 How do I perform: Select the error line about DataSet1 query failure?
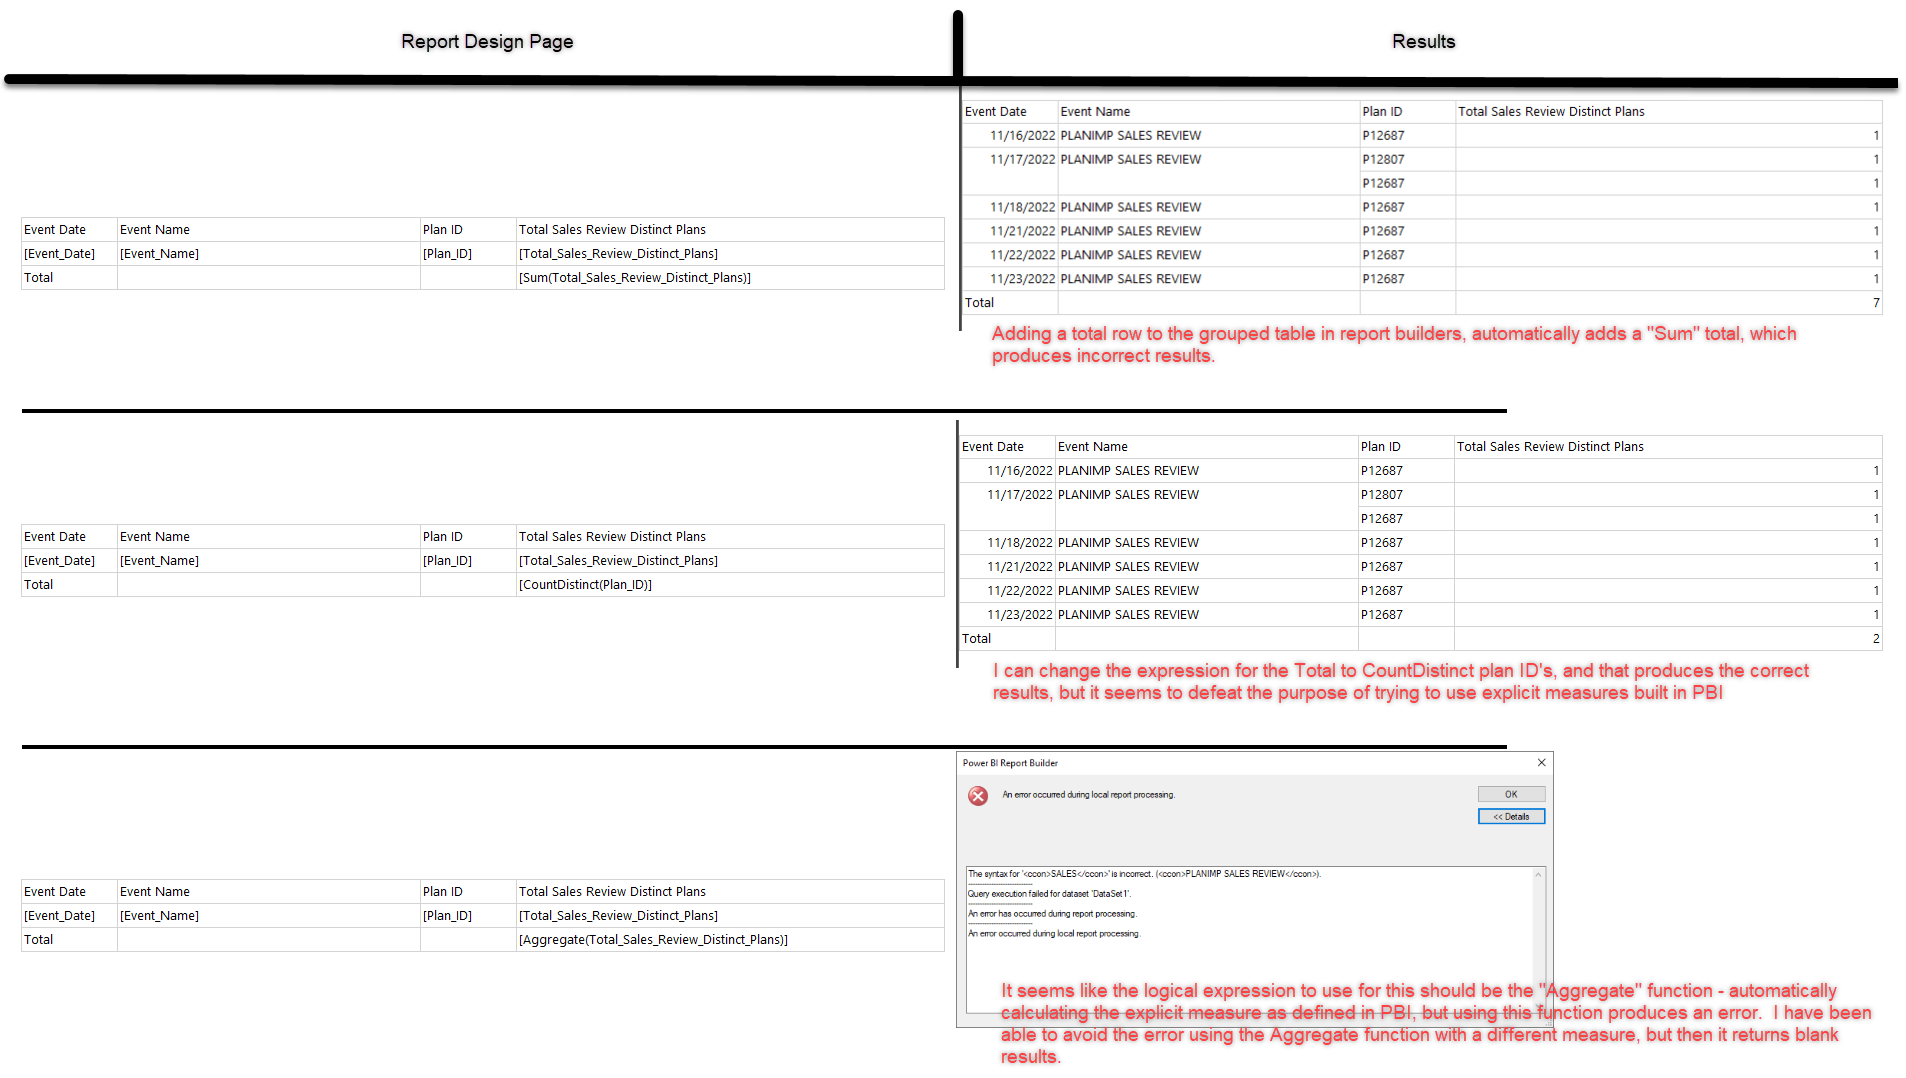pyautogui.click(x=1048, y=893)
